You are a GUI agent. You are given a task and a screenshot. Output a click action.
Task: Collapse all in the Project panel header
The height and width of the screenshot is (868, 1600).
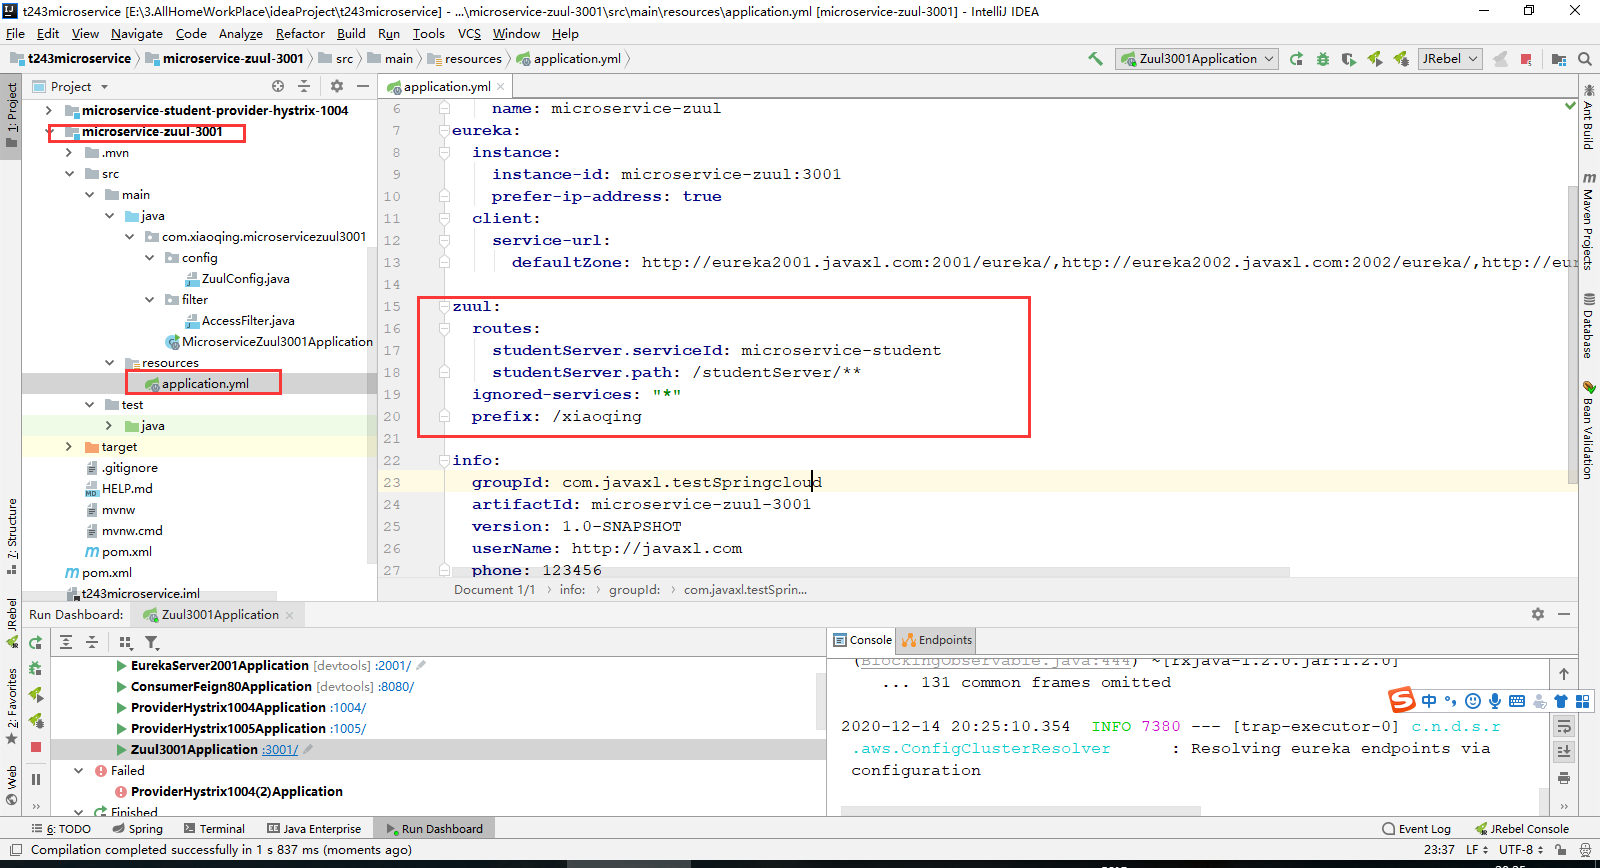(304, 86)
